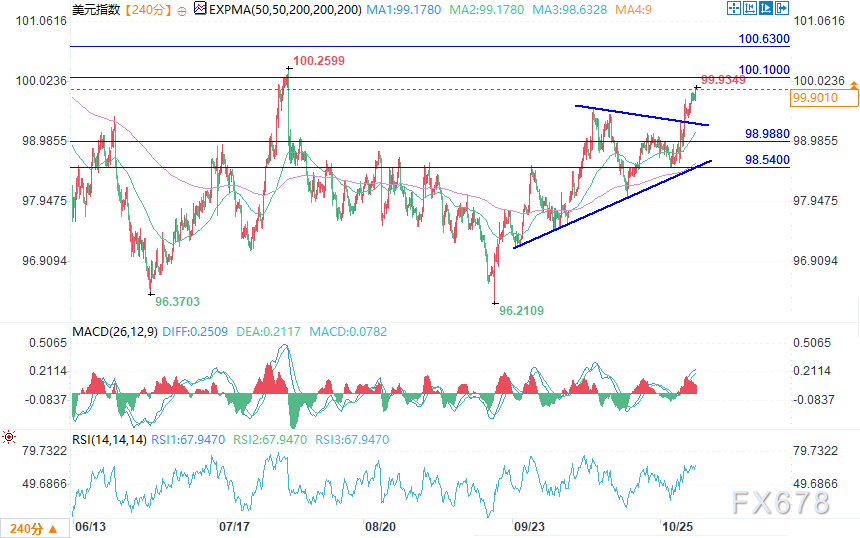Select the 100.6300 blue resistance line label

[764, 39]
